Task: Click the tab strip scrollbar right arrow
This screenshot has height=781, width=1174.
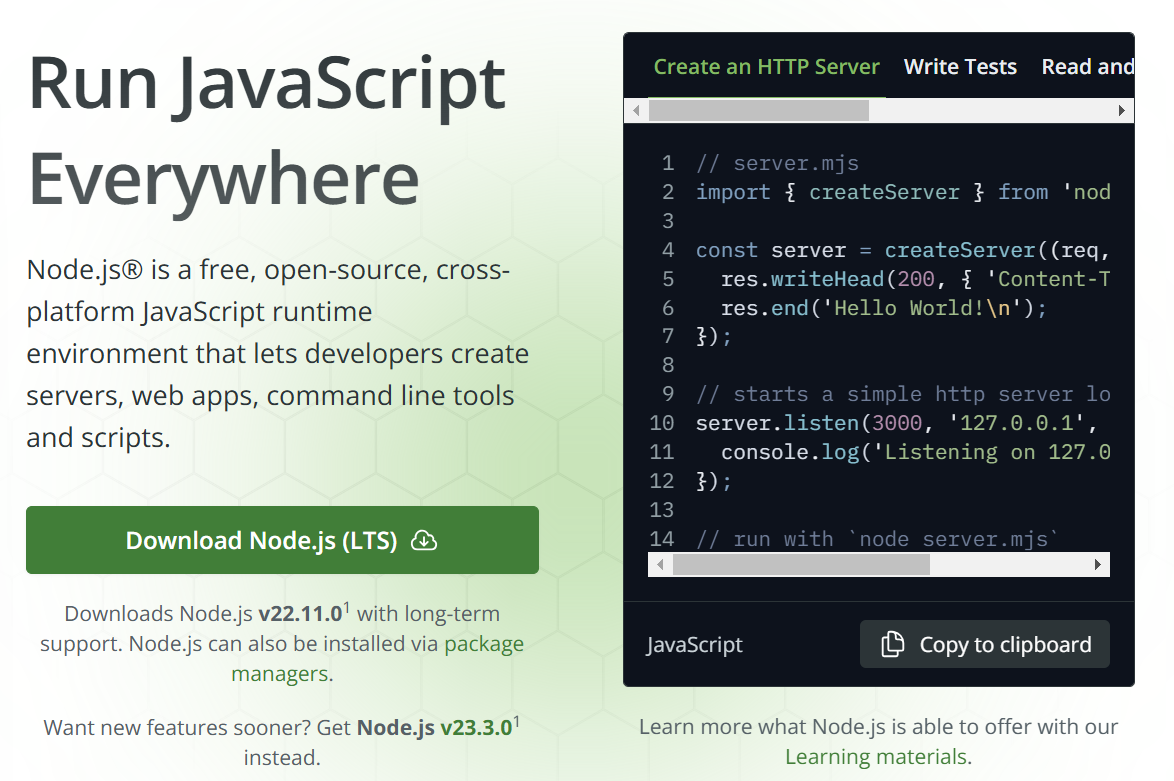Action: point(1122,111)
